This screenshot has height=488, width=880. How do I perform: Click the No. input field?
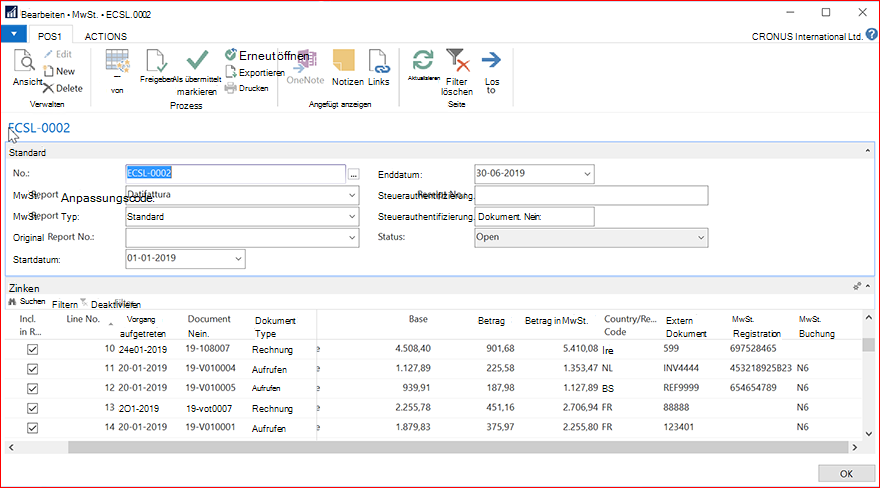[236, 173]
